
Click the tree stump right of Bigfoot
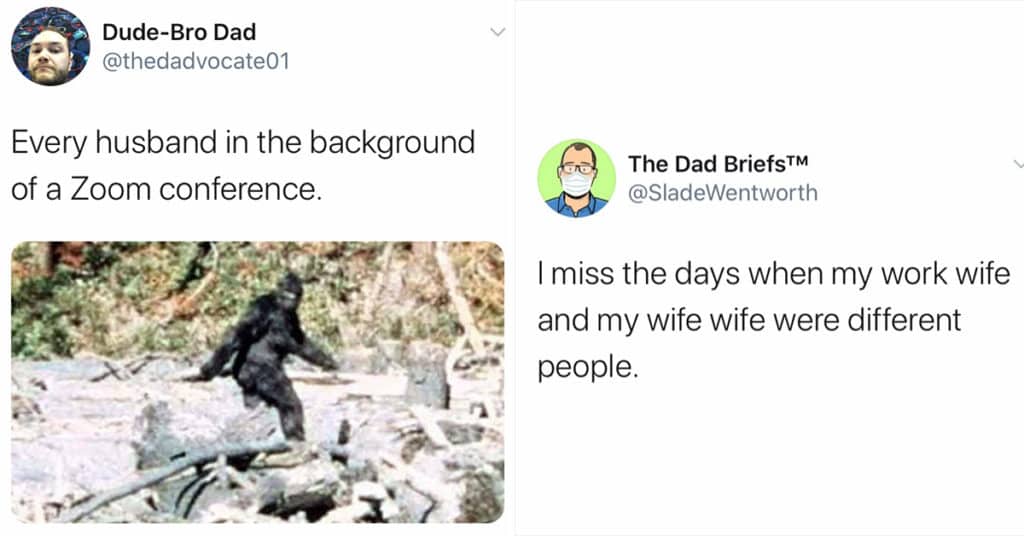[x=427, y=375]
